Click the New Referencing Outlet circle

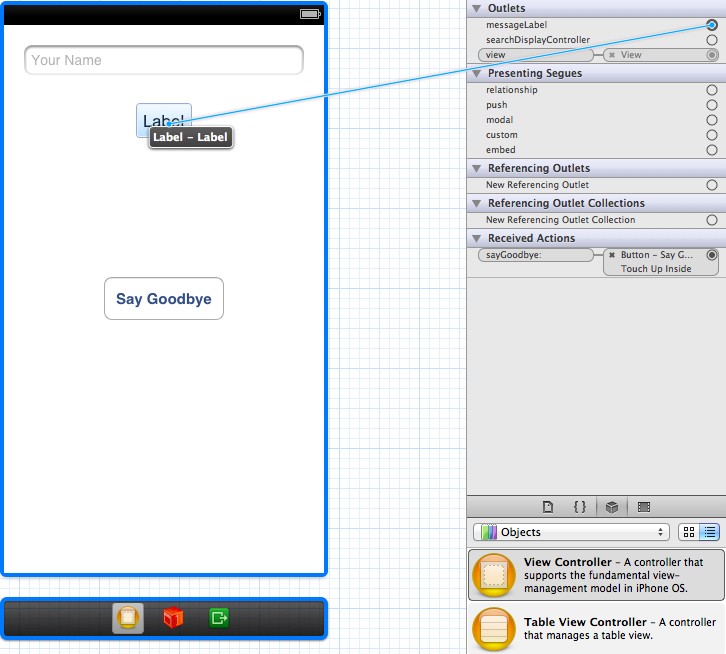point(712,185)
